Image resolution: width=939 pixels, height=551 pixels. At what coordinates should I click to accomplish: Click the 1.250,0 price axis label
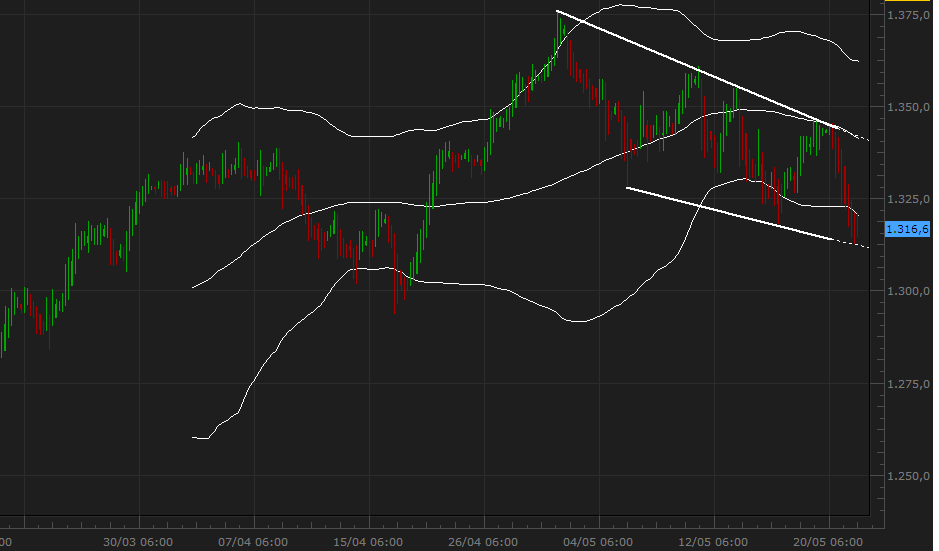(x=908, y=476)
